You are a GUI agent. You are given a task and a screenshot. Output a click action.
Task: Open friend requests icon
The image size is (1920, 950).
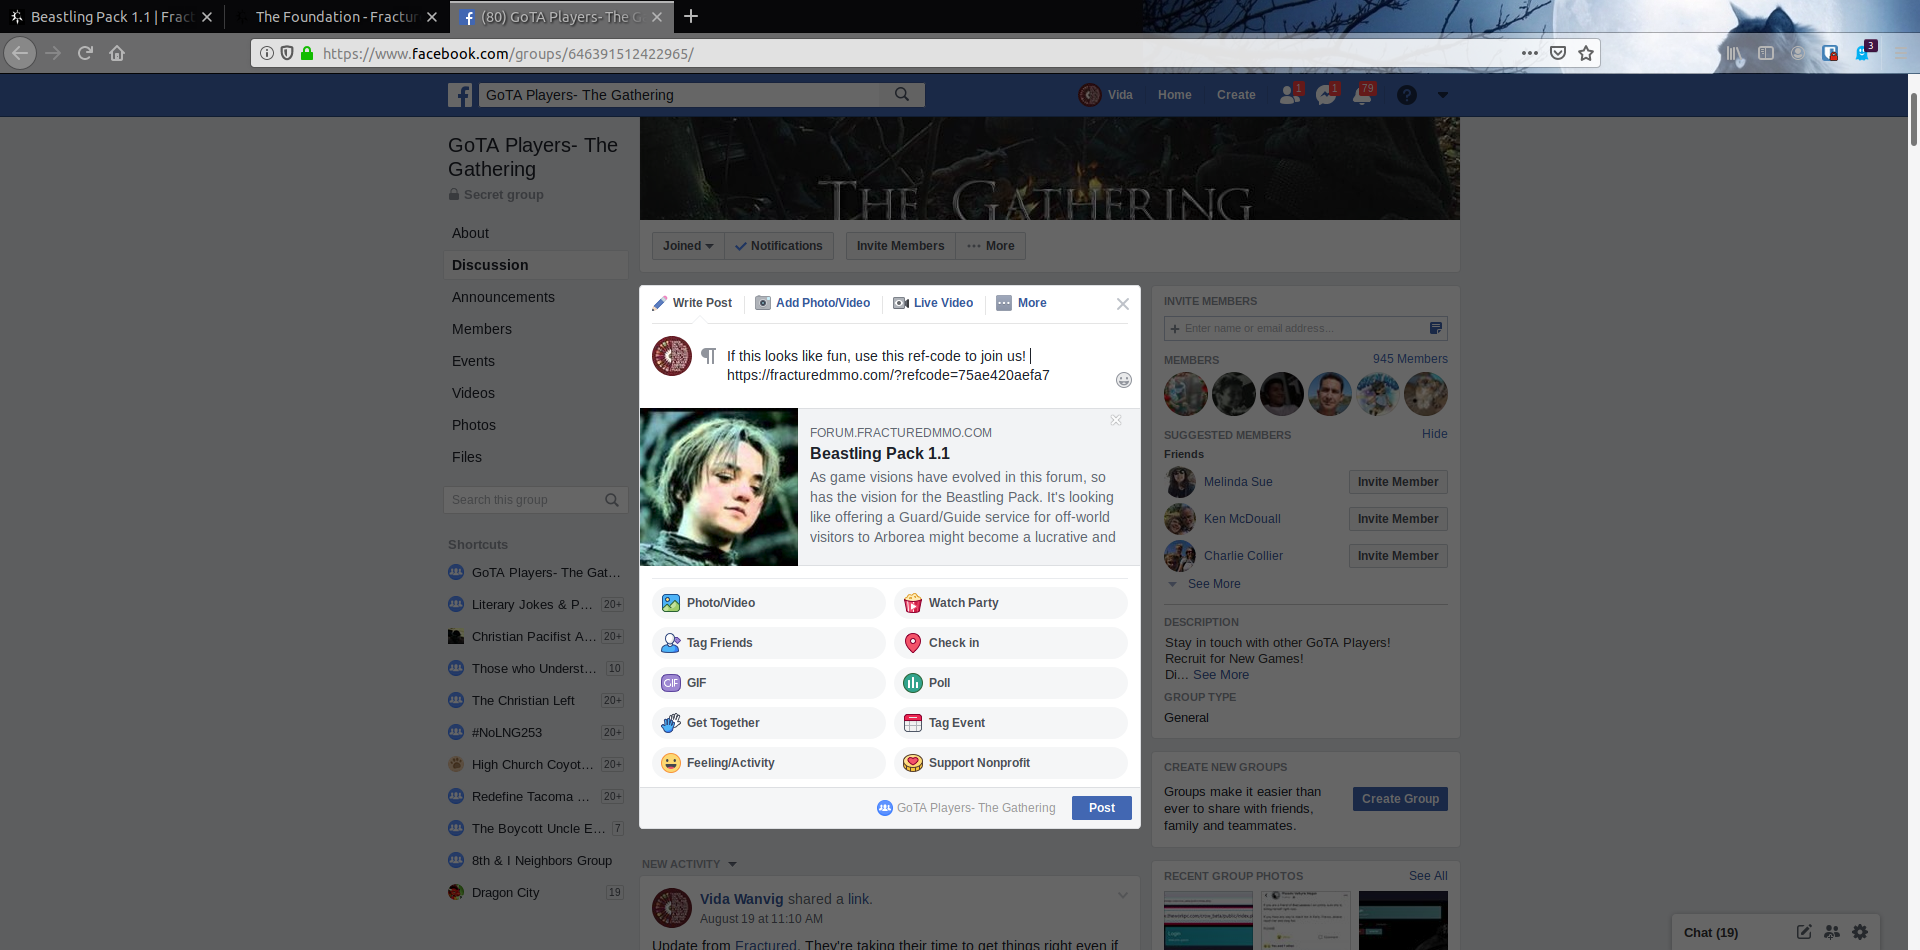point(1290,95)
